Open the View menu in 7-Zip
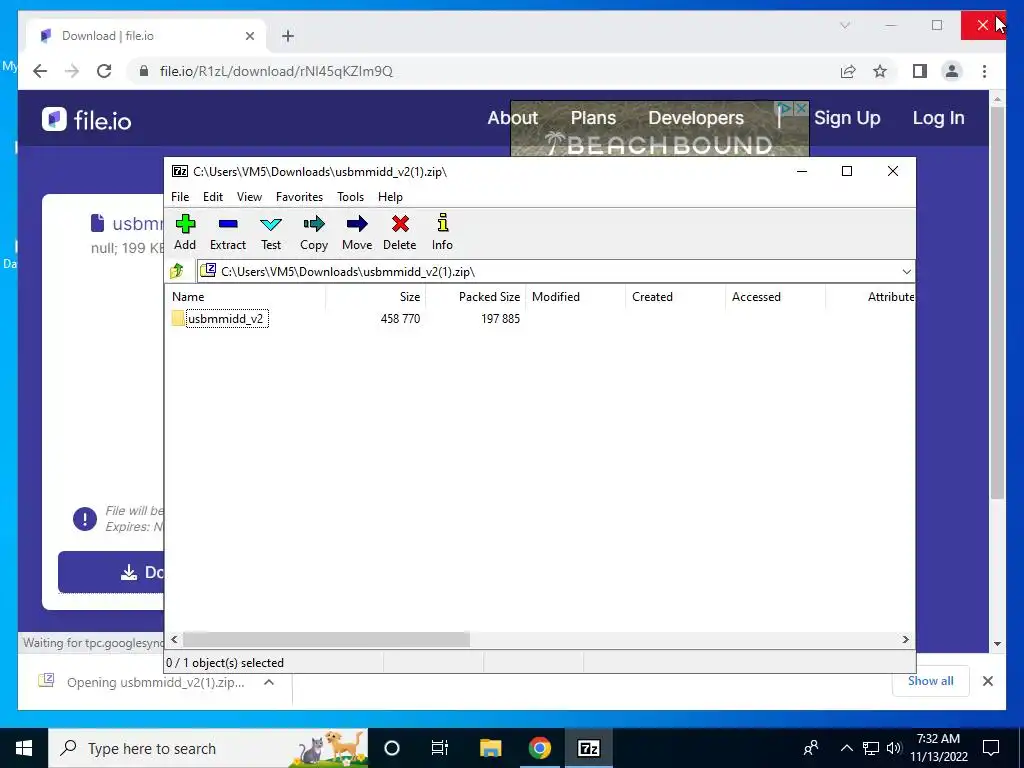This screenshot has width=1024, height=768. 249,197
